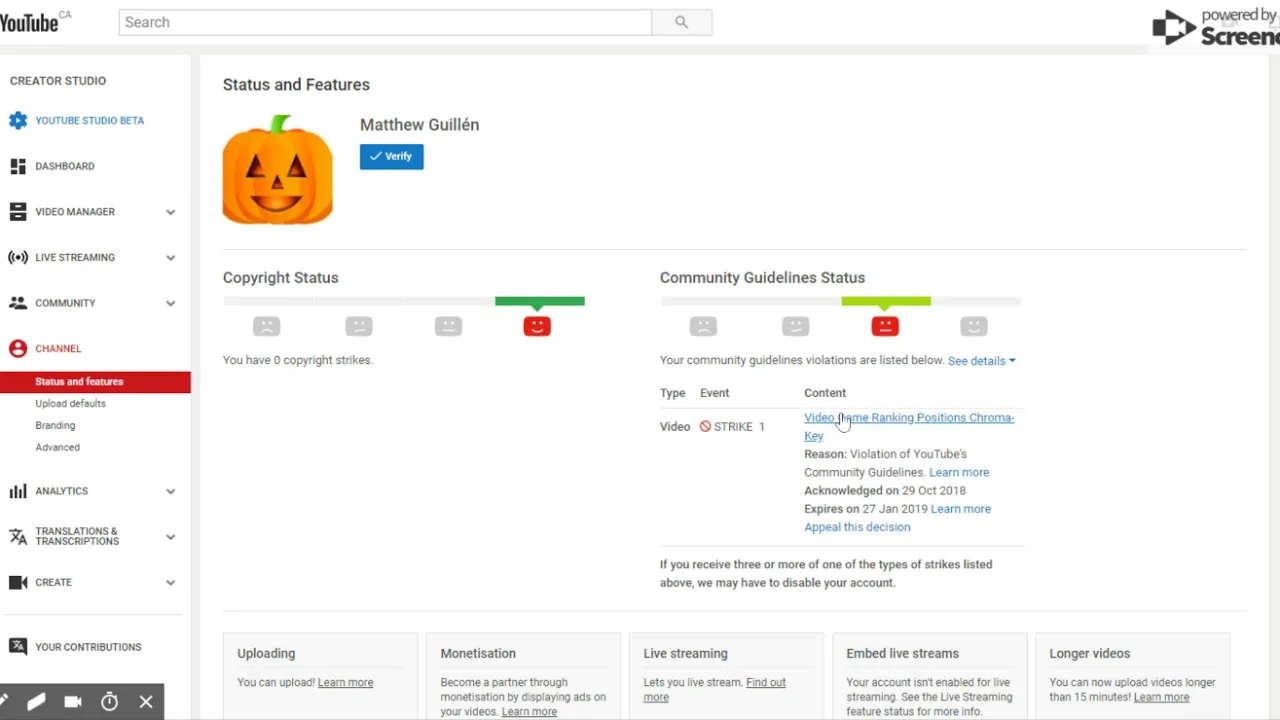Click Embed live streams card heading
This screenshot has height=720, width=1280.
coord(902,654)
